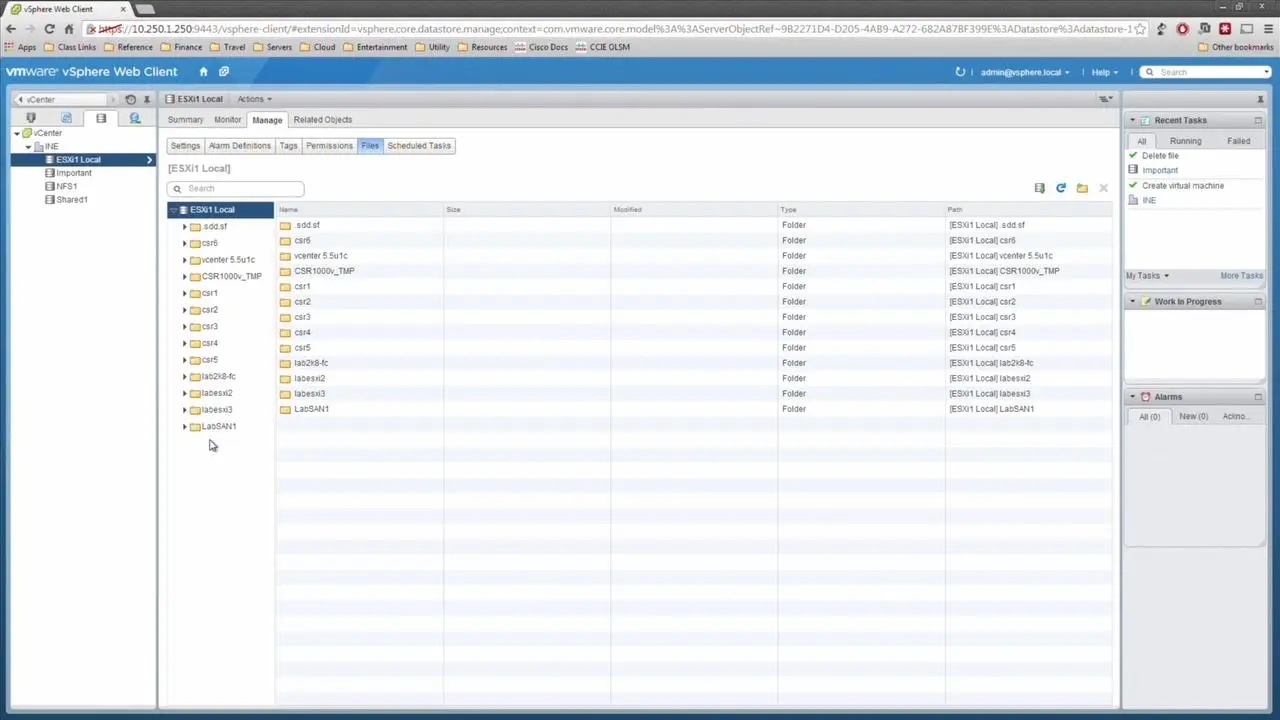Select the Important datastore in navigator

tap(73, 173)
